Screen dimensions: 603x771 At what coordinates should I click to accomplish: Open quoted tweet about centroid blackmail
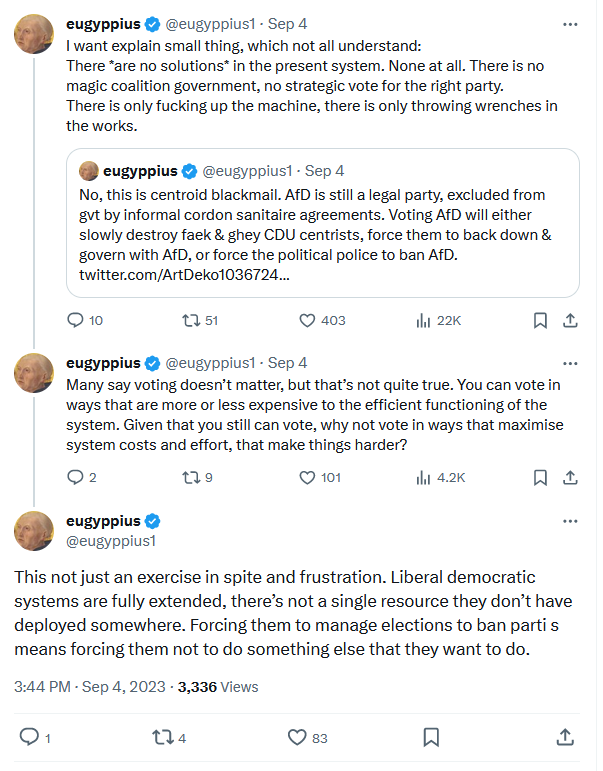323,223
